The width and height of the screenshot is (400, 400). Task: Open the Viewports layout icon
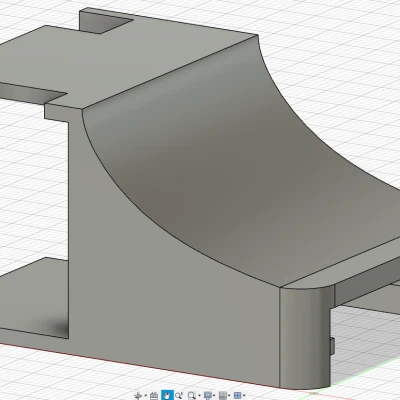coord(237,396)
